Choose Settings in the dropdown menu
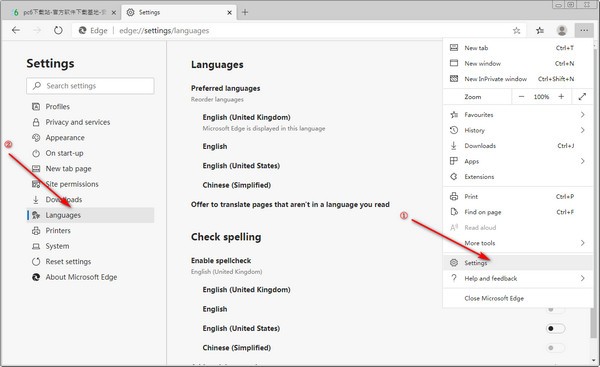The width and height of the screenshot is (600, 367). (518, 263)
